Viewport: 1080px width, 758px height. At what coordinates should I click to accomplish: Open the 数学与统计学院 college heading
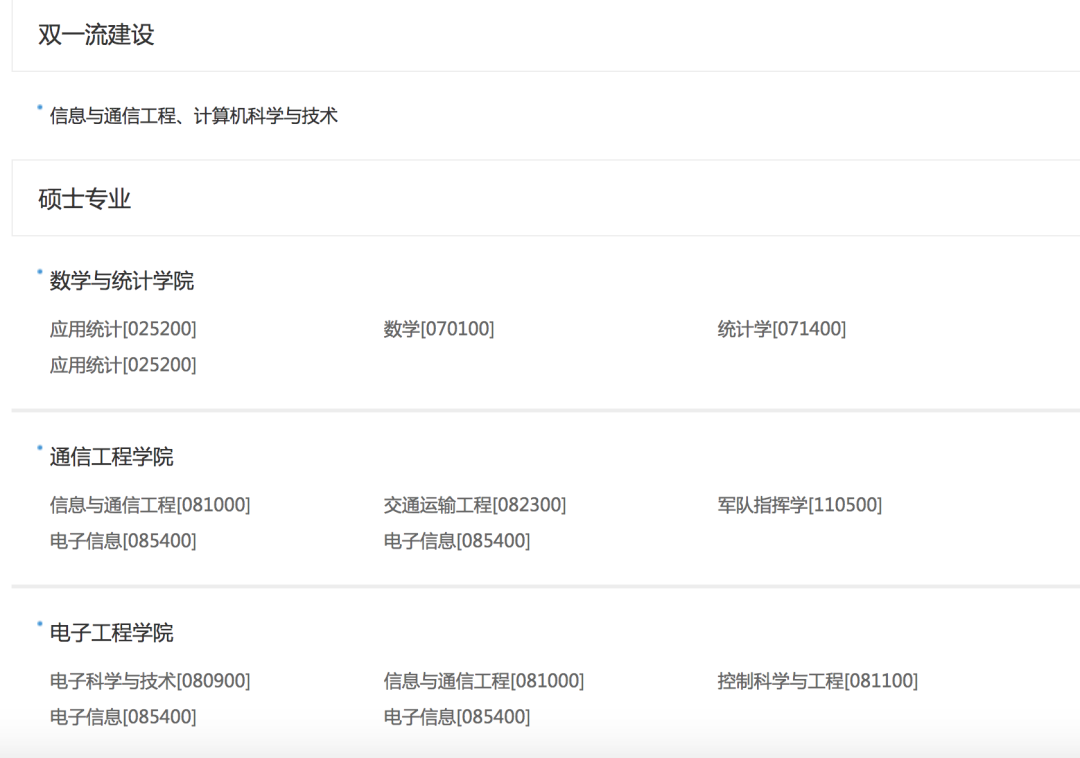122,281
